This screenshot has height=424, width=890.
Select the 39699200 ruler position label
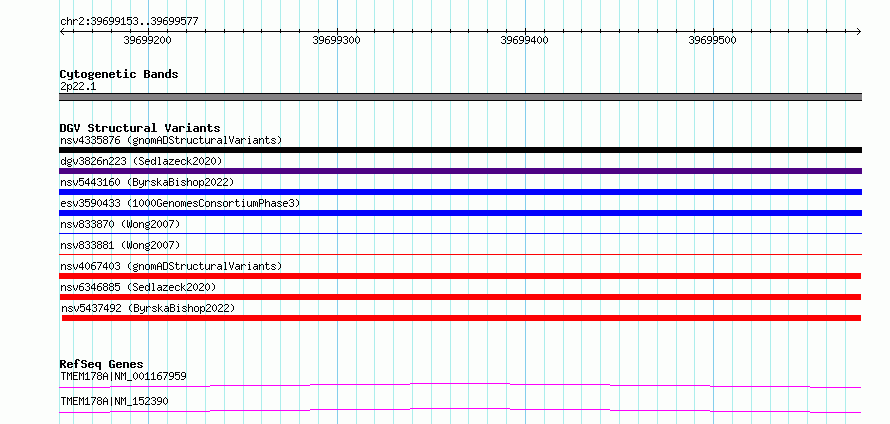[148, 40]
